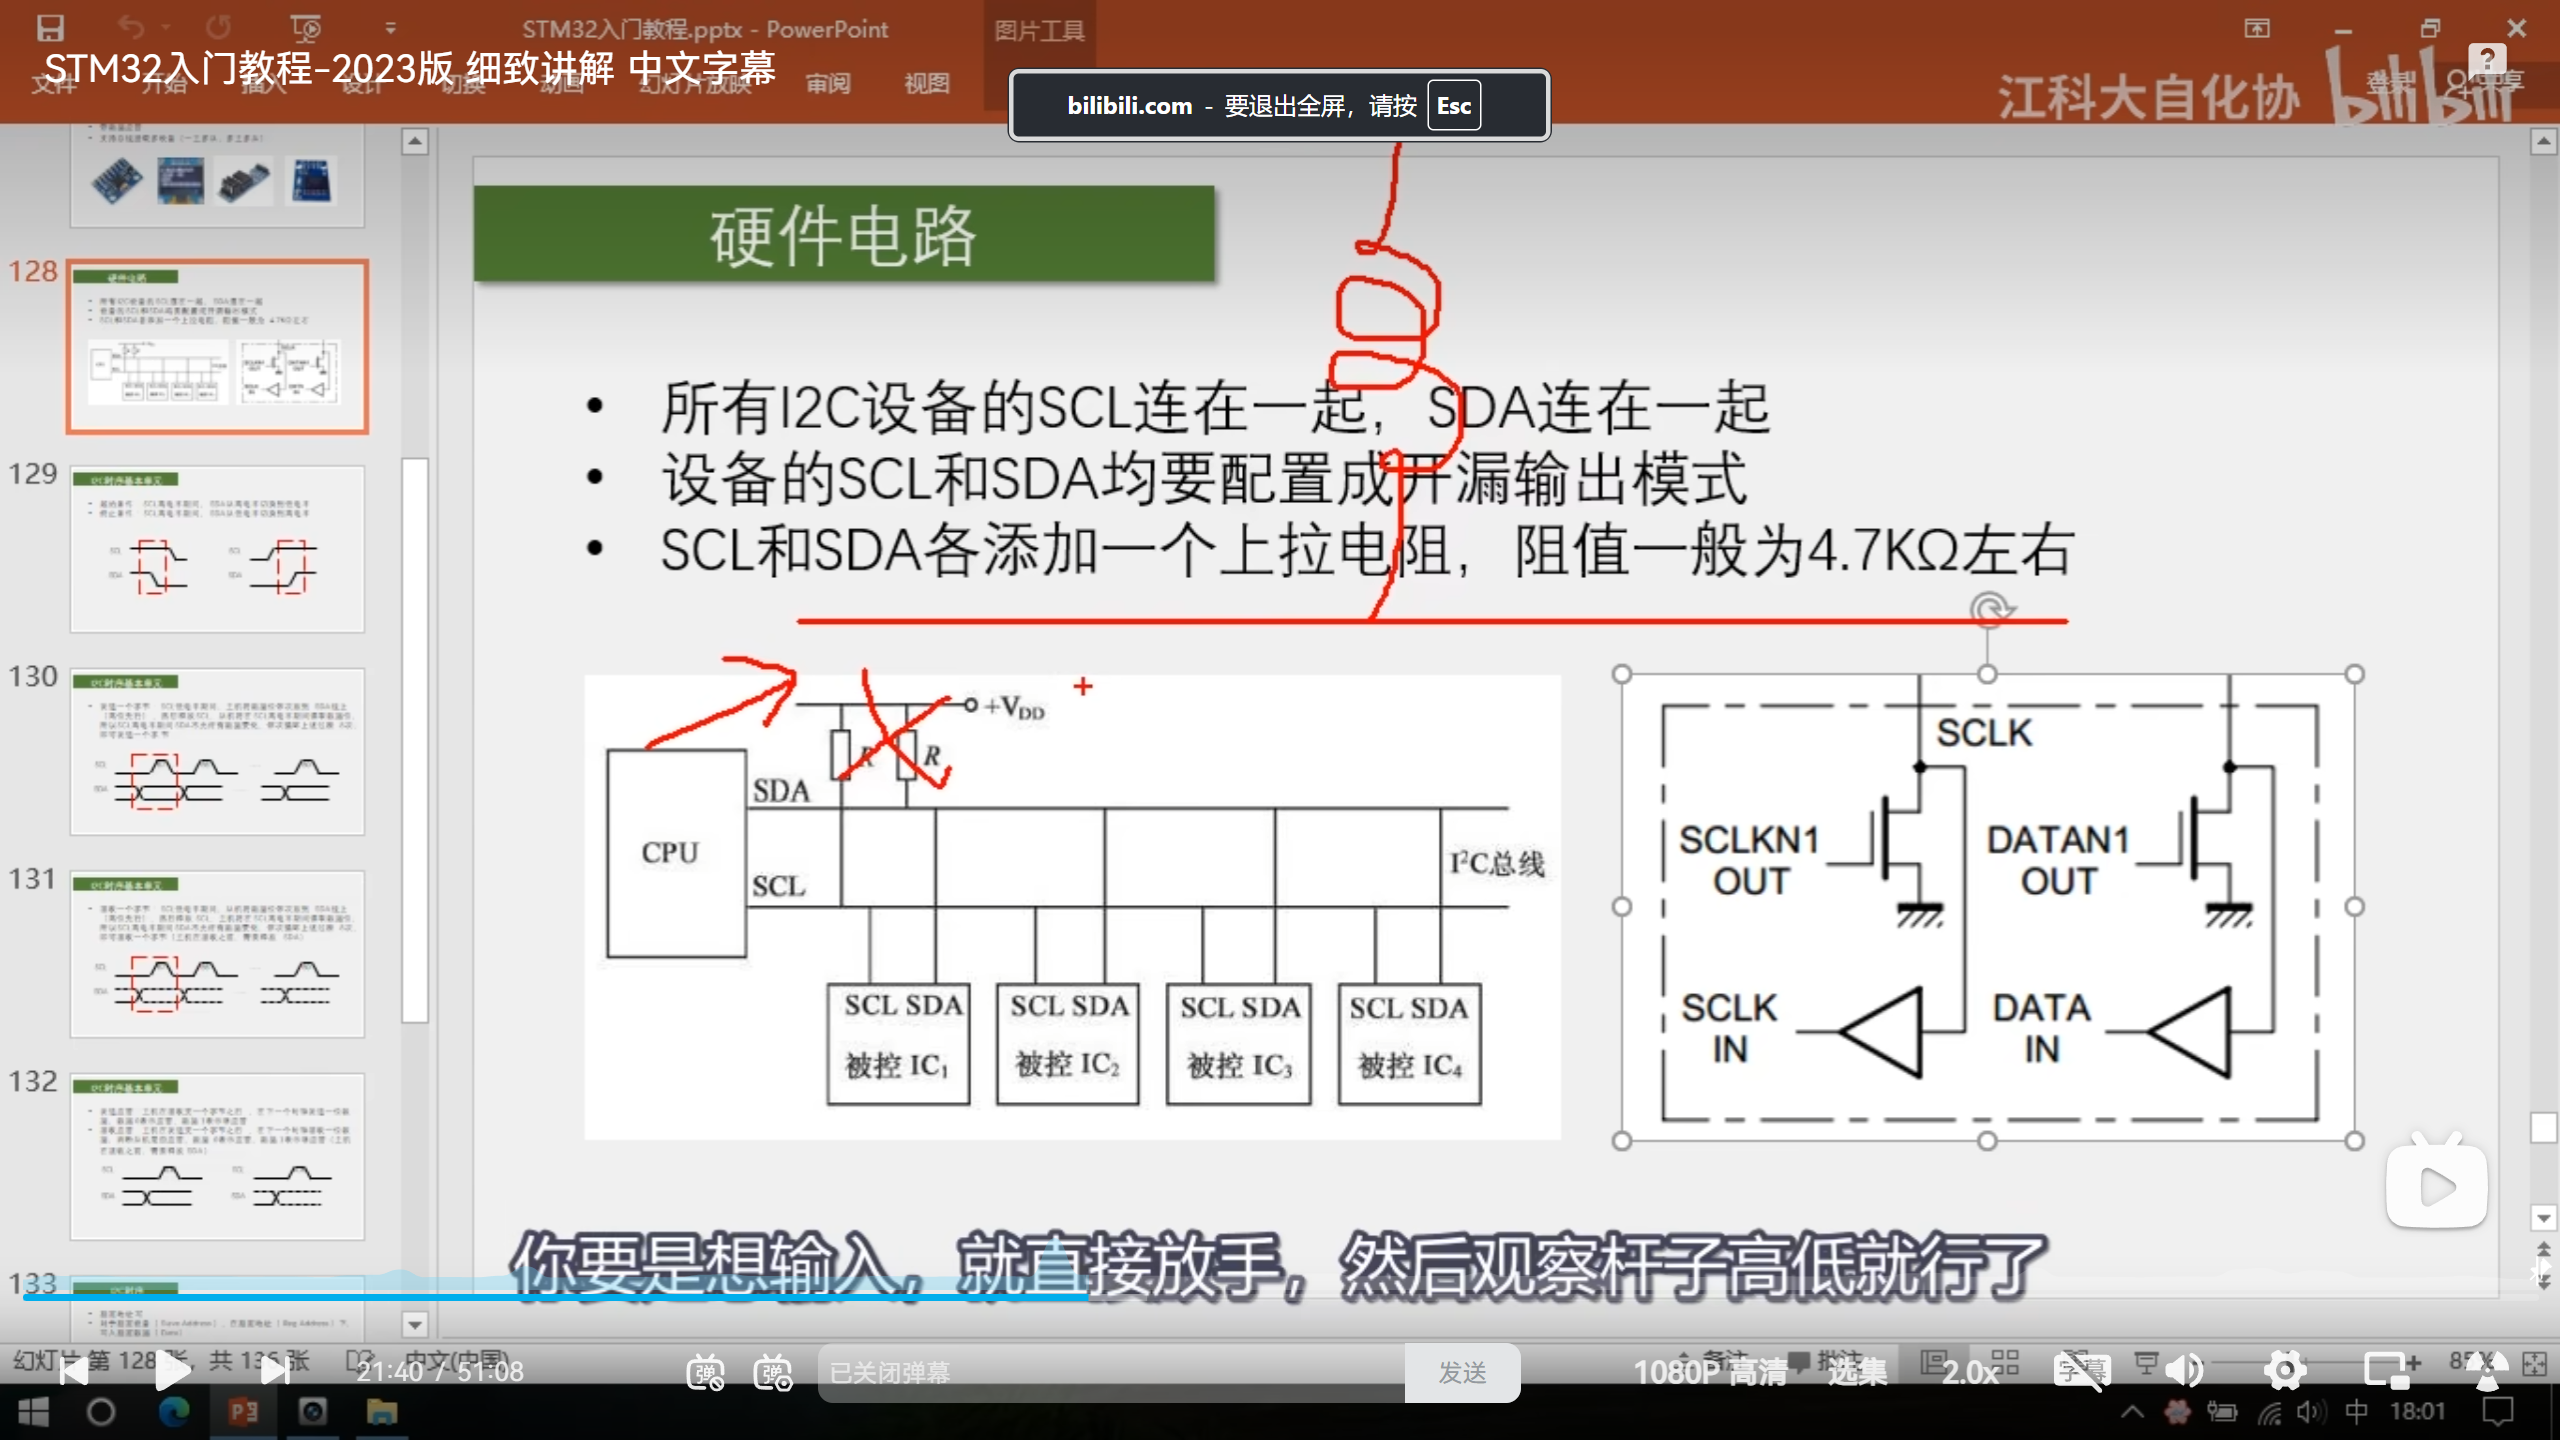Toggle danmaku display on or off

click(x=706, y=1373)
